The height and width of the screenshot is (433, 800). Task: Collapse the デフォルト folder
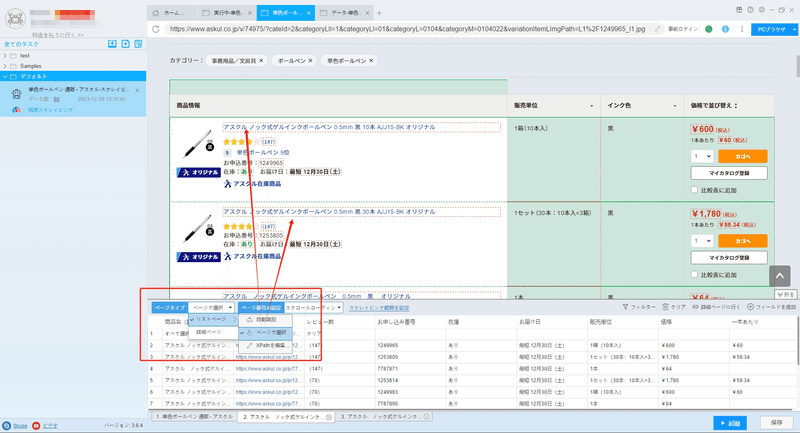click(5, 77)
